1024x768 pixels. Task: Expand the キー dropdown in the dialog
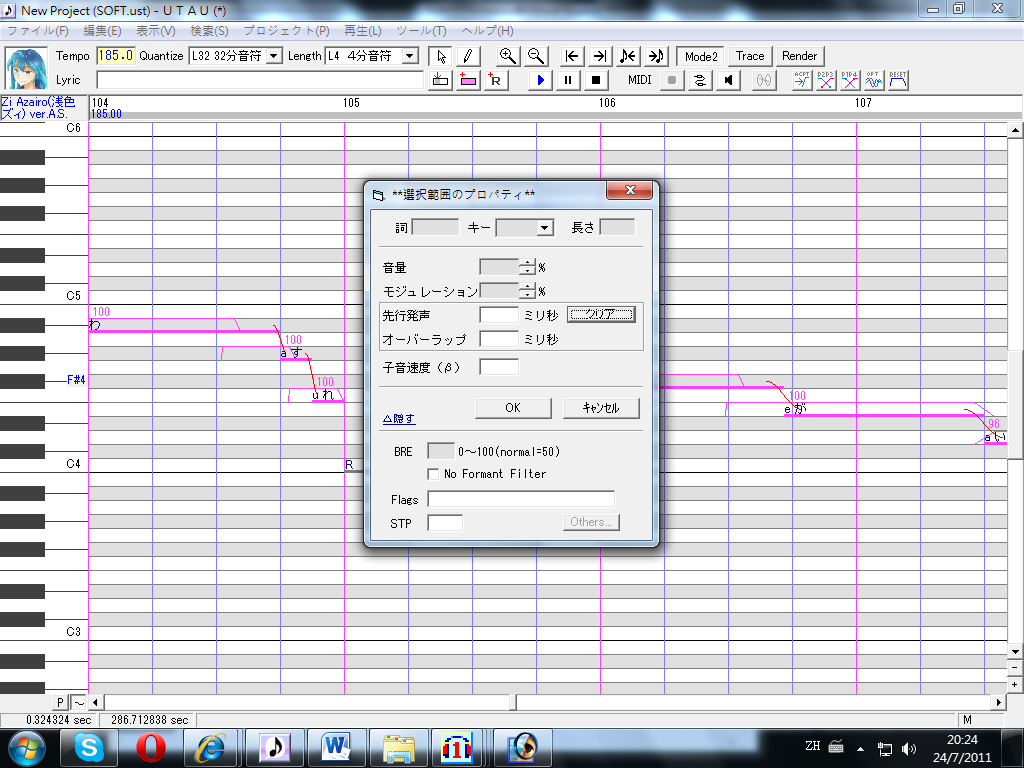[x=544, y=227]
